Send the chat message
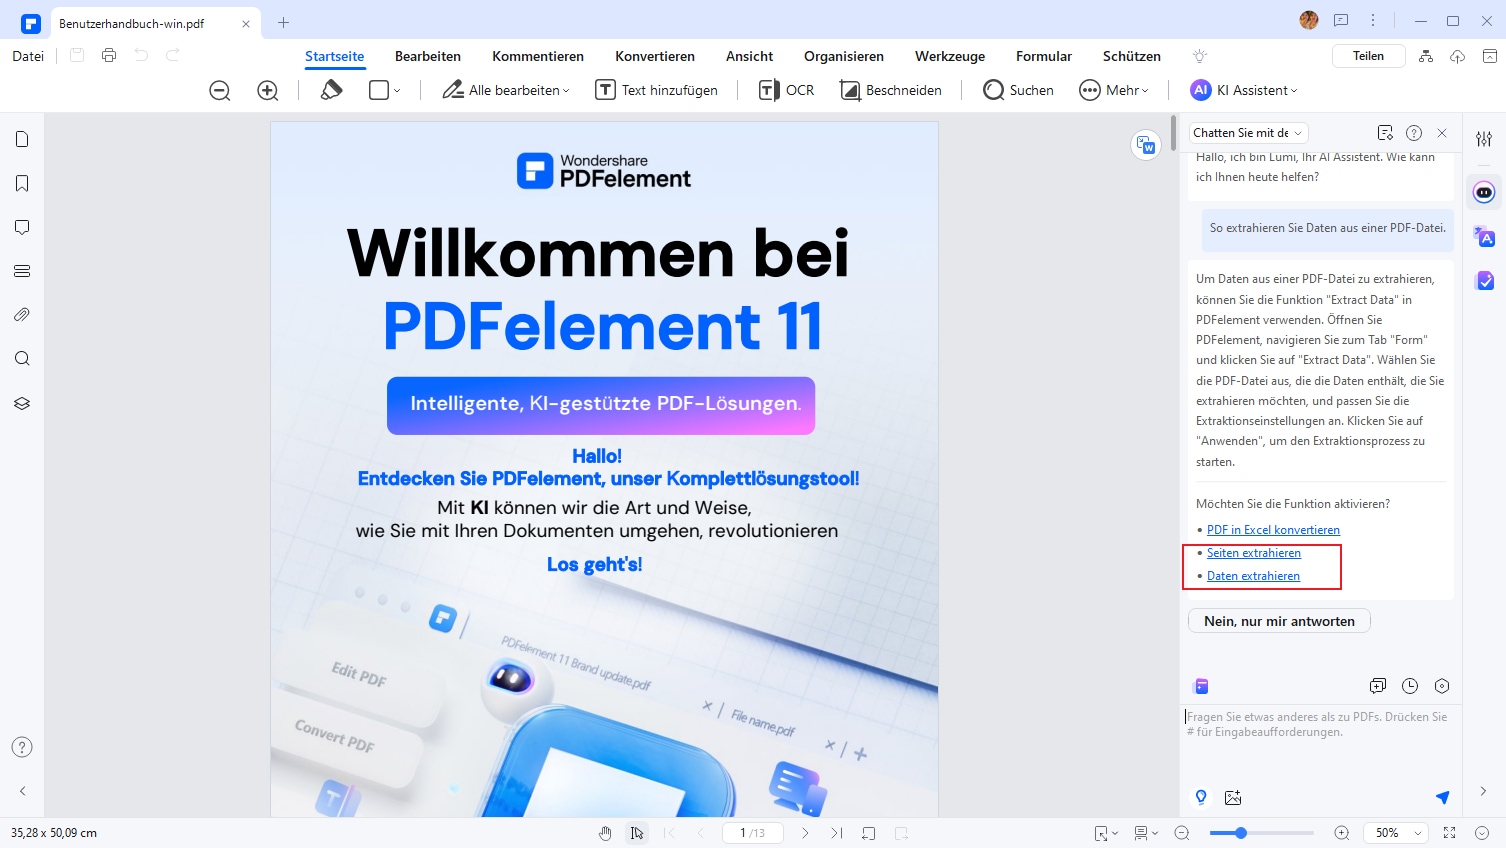Screen dimensions: 1506x848 click(x=1442, y=797)
